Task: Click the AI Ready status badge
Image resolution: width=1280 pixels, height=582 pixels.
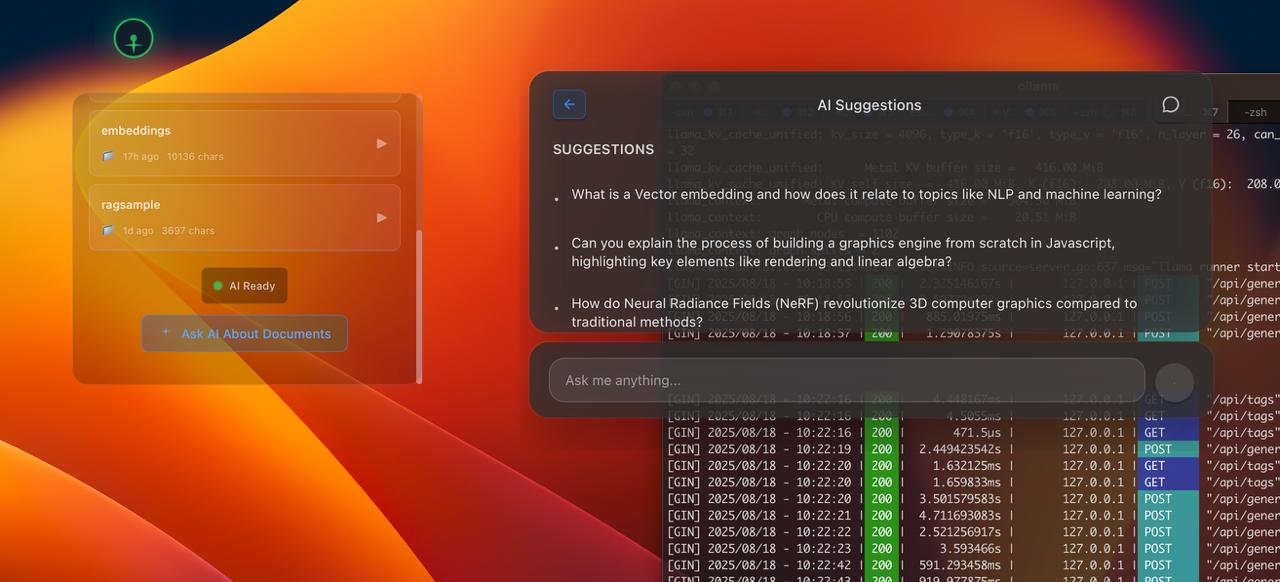Action: point(244,286)
